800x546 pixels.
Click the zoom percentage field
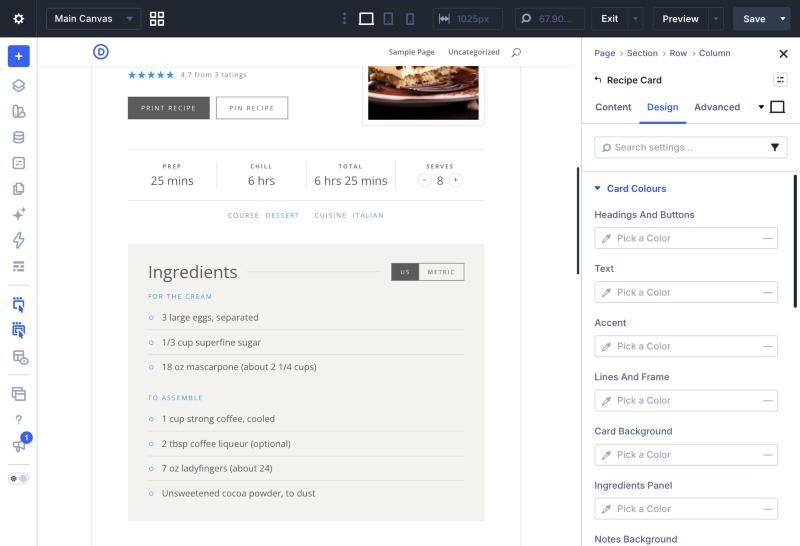[x=549, y=19]
